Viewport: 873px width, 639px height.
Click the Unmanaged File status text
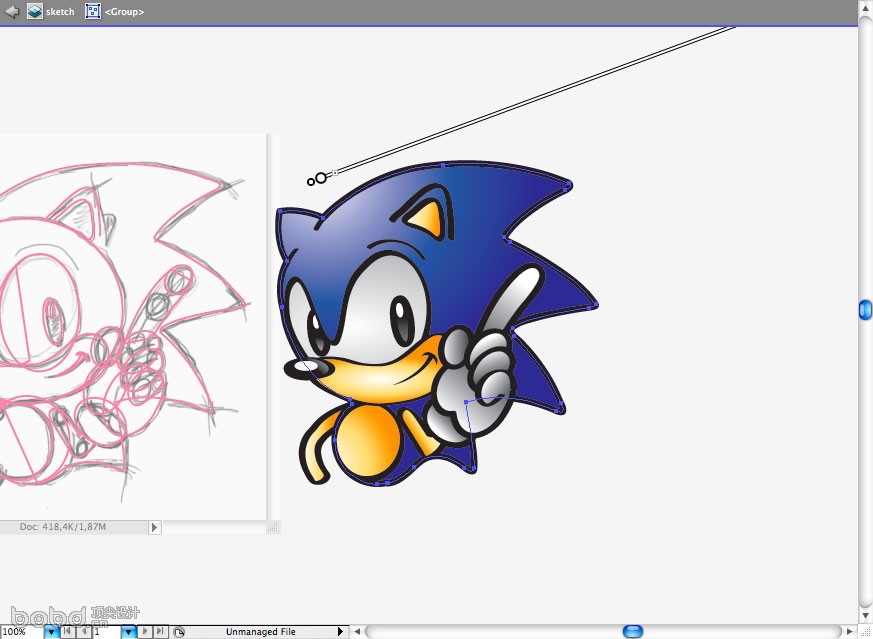(261, 632)
